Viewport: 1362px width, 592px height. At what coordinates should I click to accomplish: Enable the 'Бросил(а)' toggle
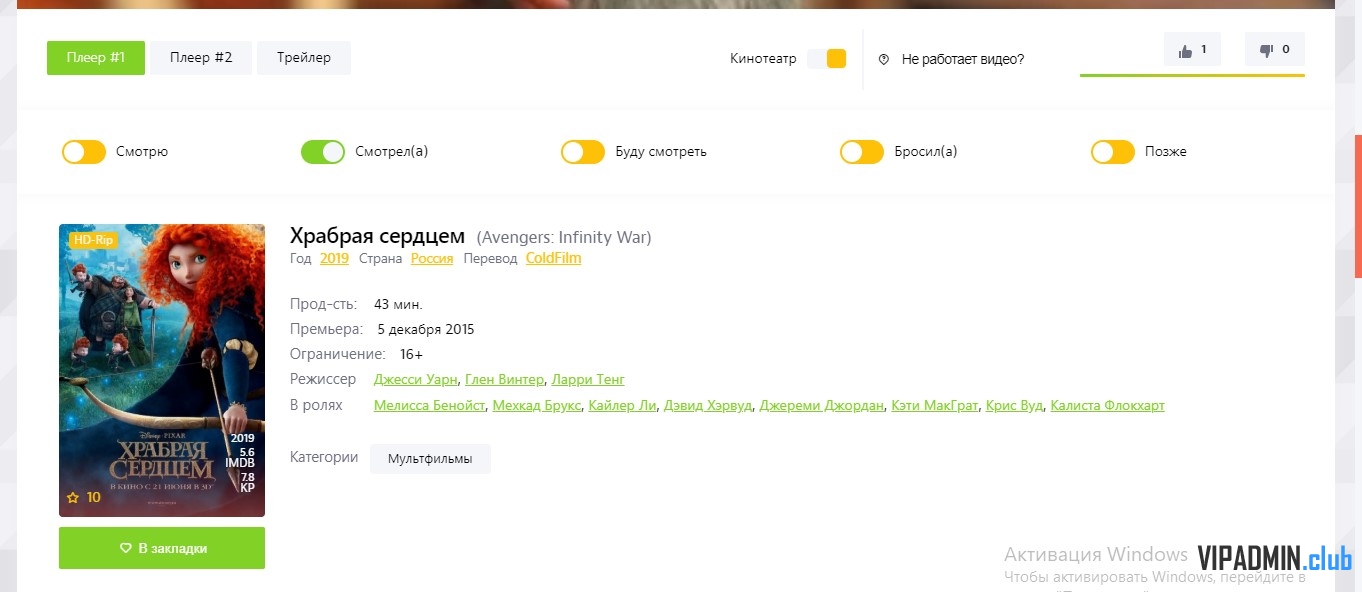coord(862,152)
